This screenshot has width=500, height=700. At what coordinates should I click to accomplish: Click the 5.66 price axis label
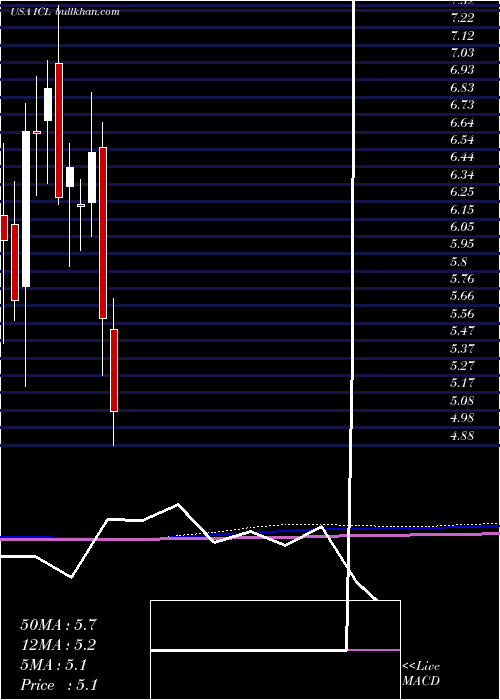point(462,296)
